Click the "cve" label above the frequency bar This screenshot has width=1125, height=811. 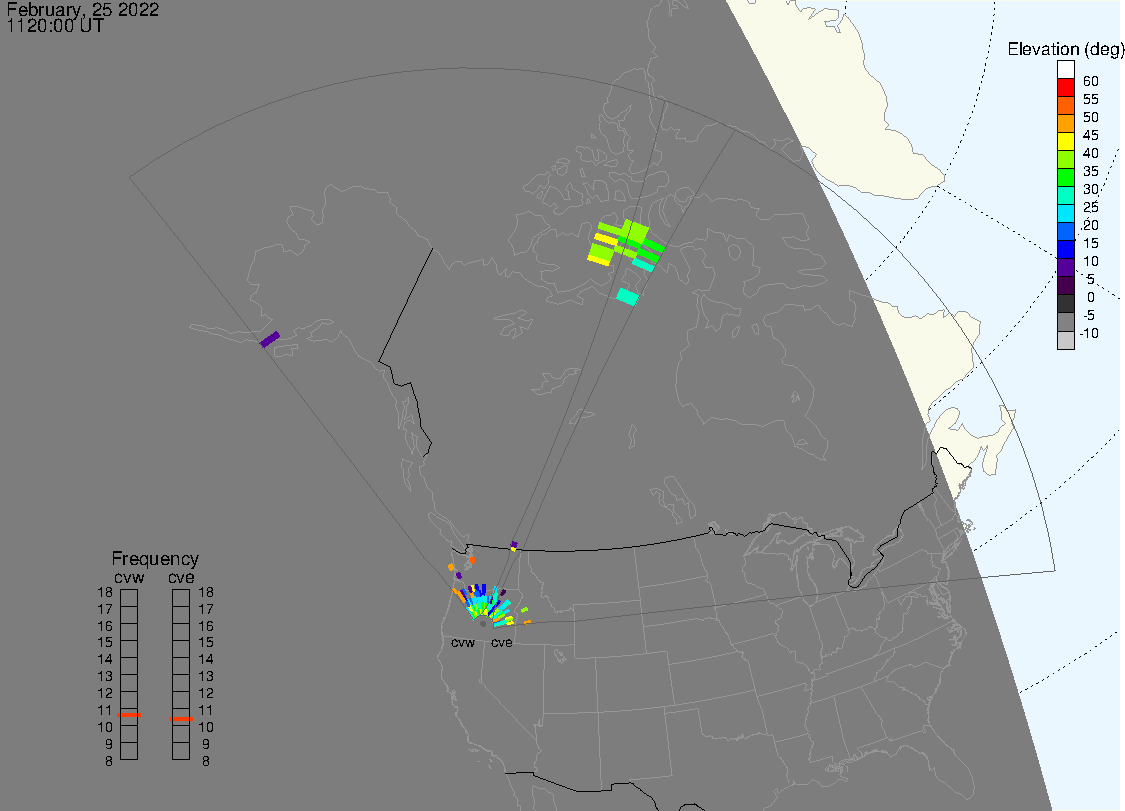pos(181,578)
